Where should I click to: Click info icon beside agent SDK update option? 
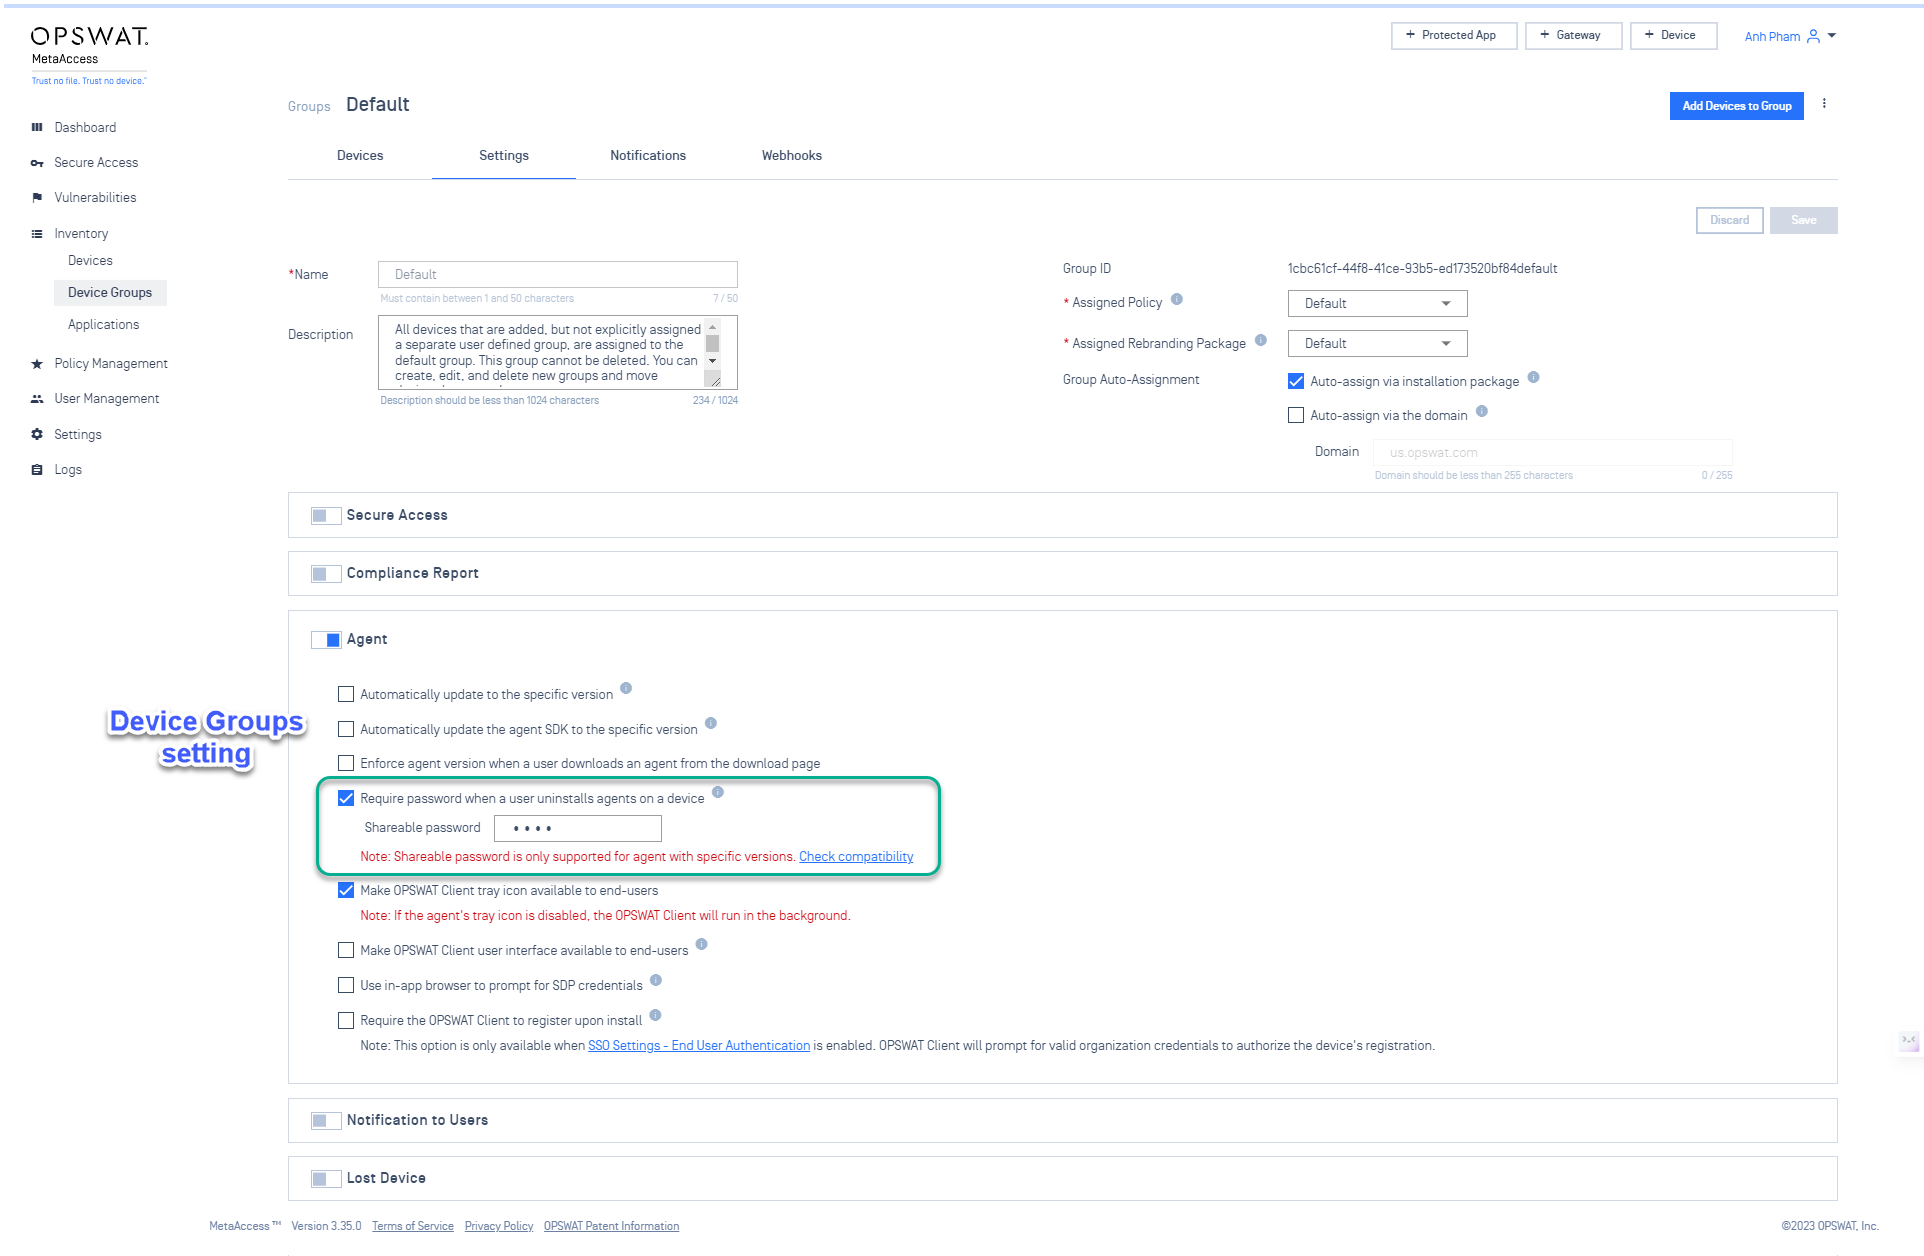(711, 723)
